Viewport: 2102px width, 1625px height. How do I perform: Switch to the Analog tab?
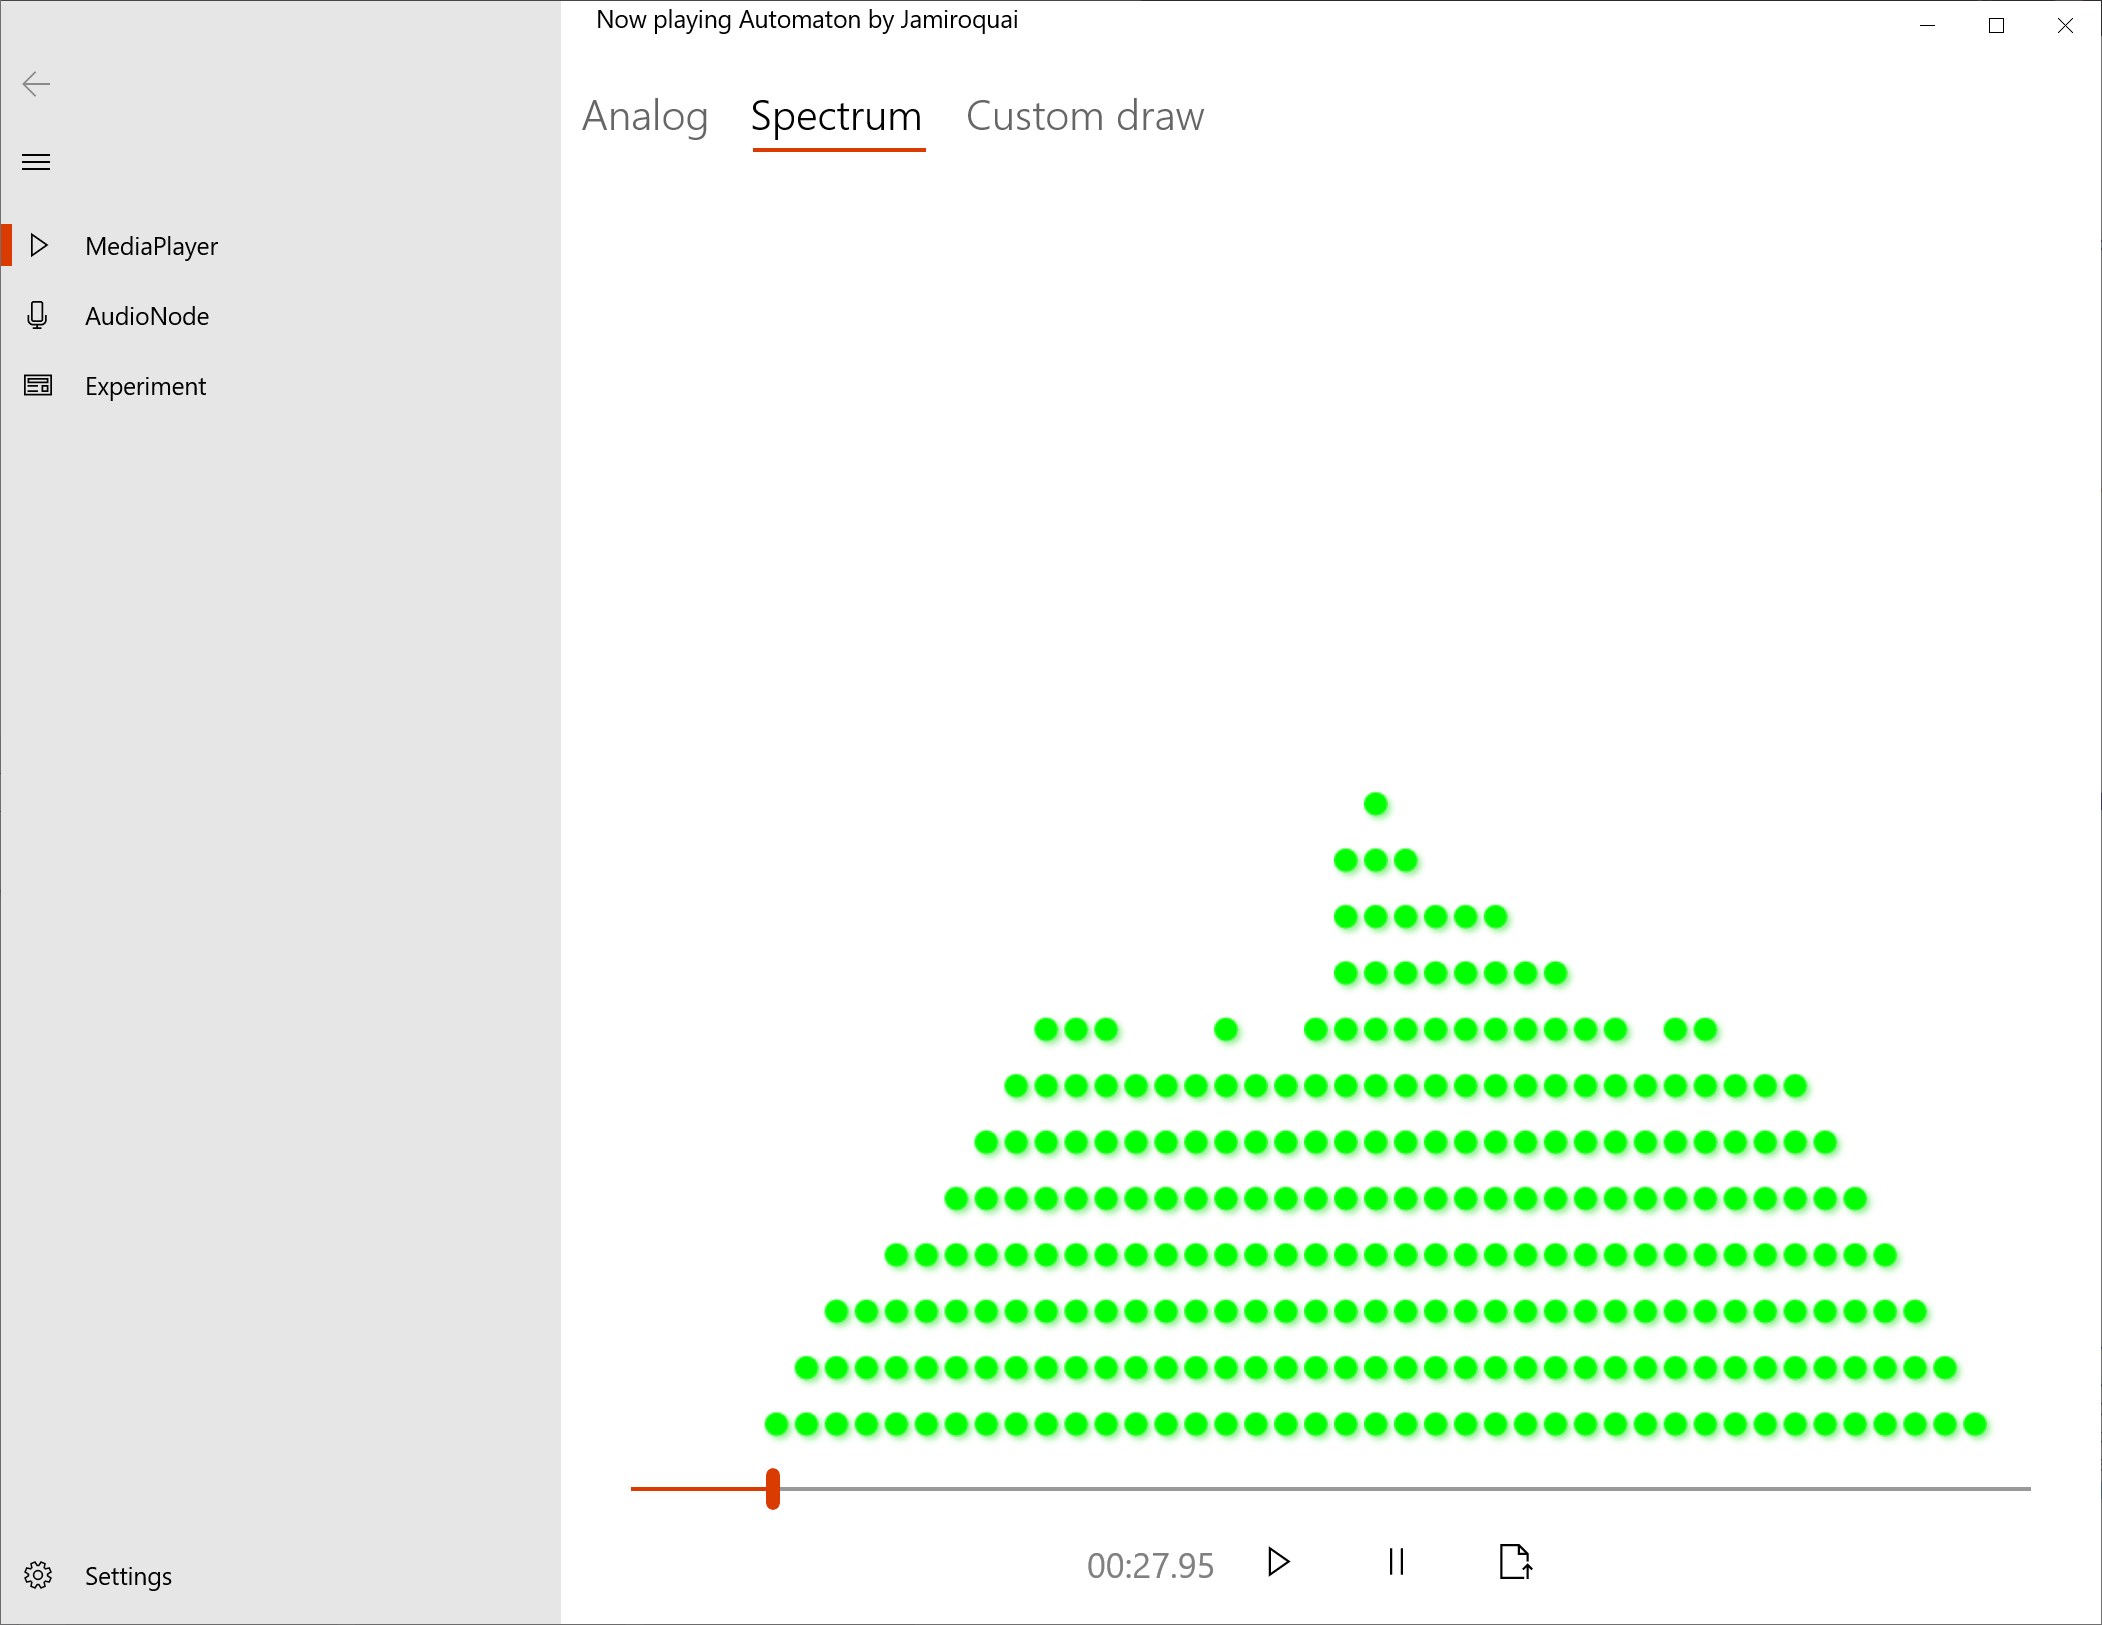645,116
